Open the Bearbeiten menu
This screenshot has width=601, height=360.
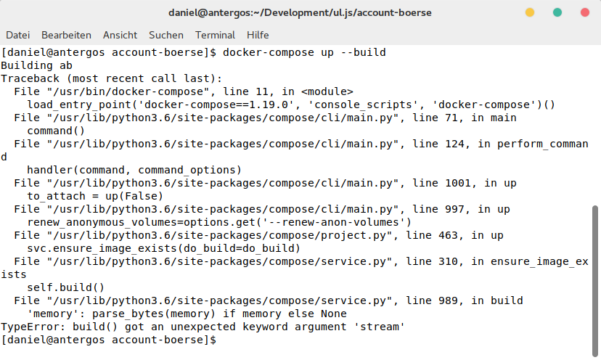coord(66,35)
